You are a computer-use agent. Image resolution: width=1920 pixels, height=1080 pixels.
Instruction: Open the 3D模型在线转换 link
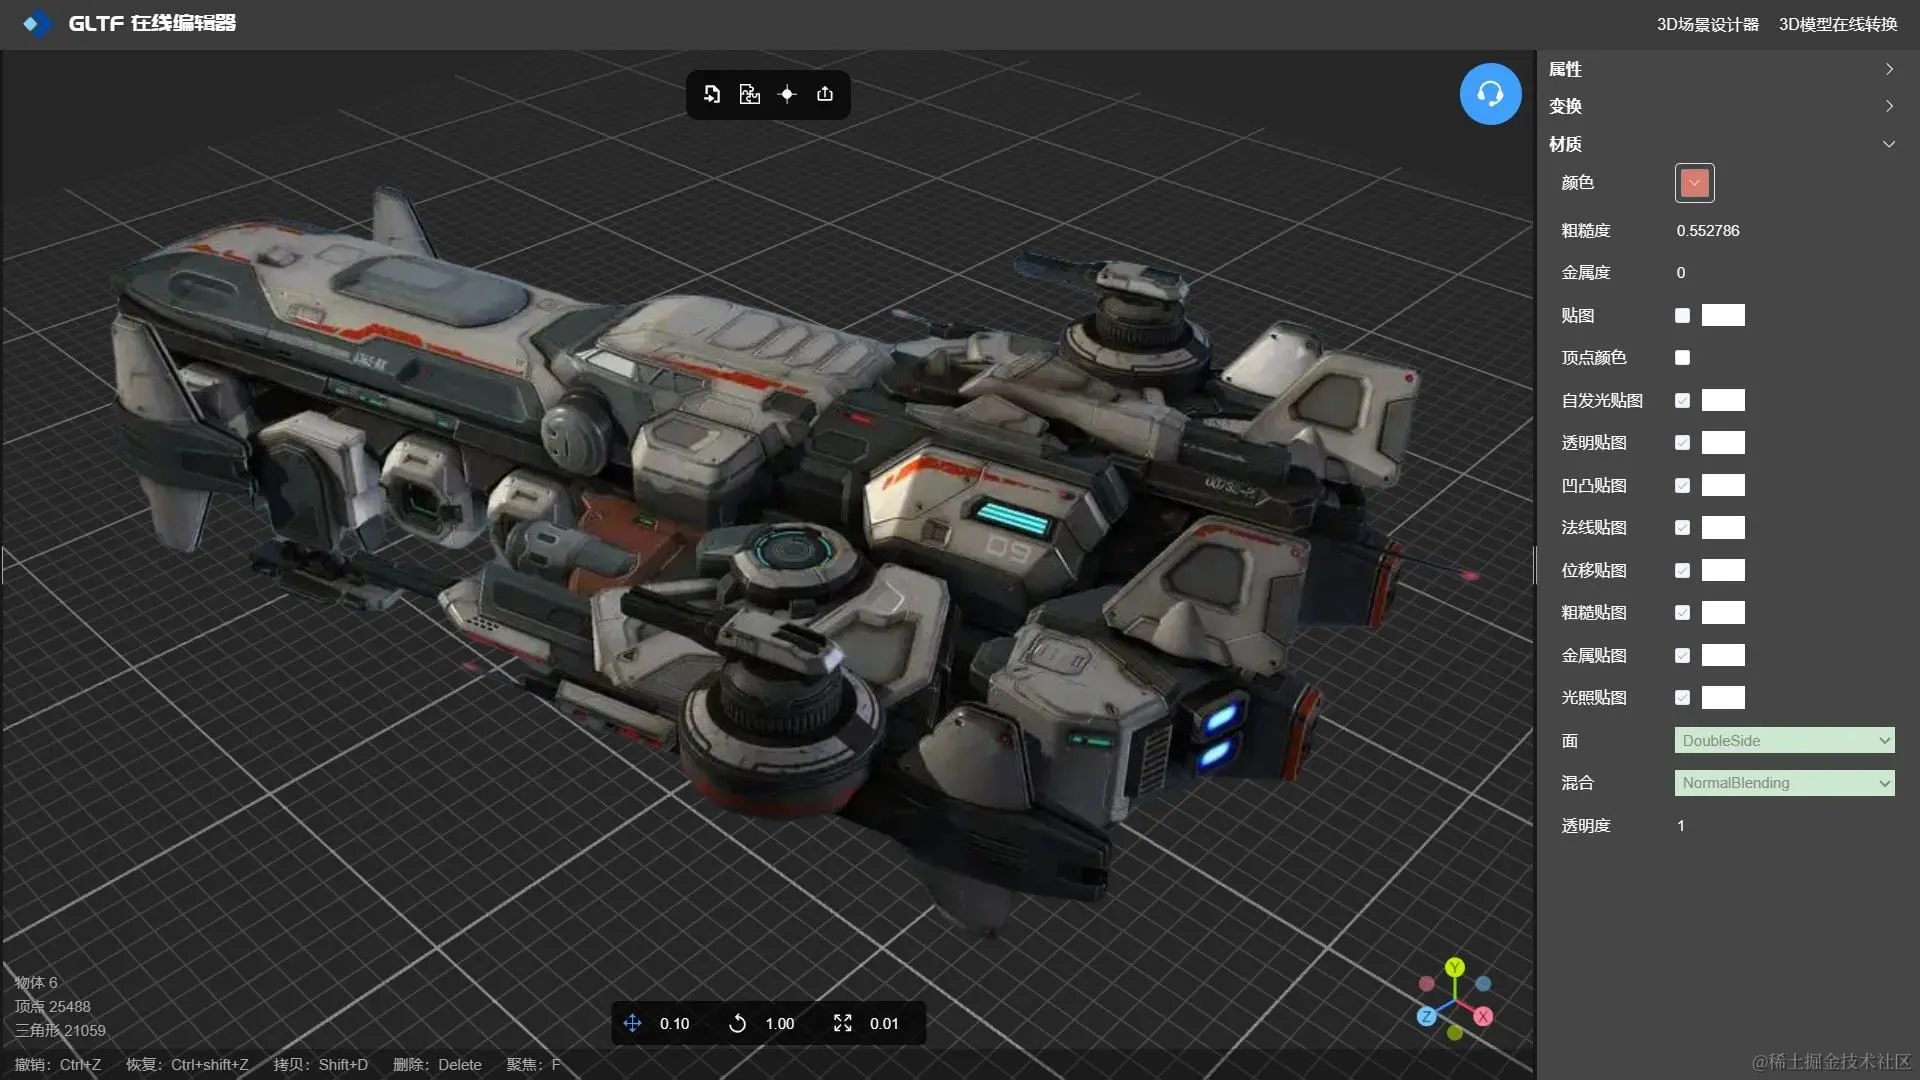click(1837, 24)
